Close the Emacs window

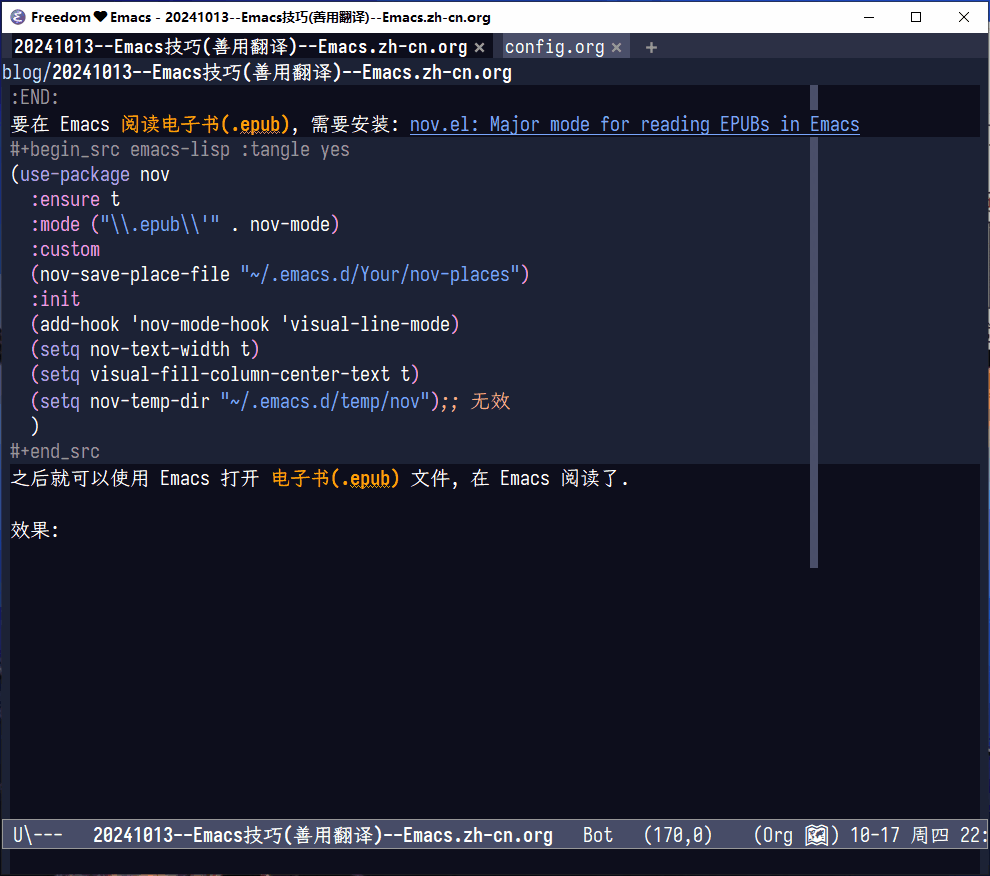[x=963, y=17]
